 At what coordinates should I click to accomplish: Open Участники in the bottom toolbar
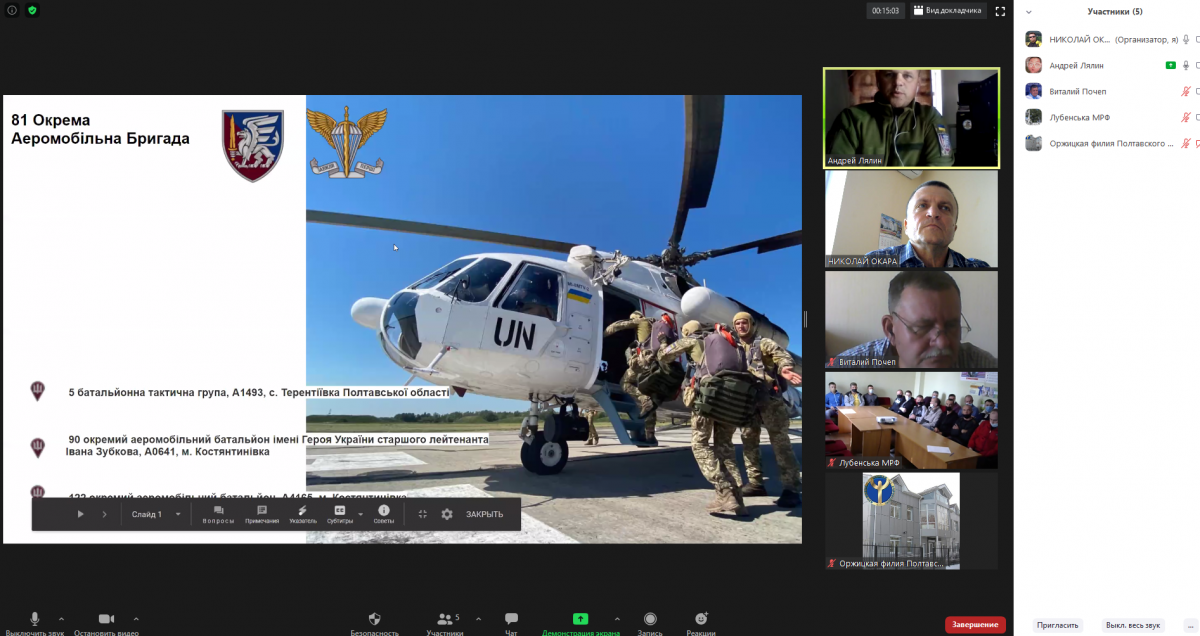coord(446,619)
